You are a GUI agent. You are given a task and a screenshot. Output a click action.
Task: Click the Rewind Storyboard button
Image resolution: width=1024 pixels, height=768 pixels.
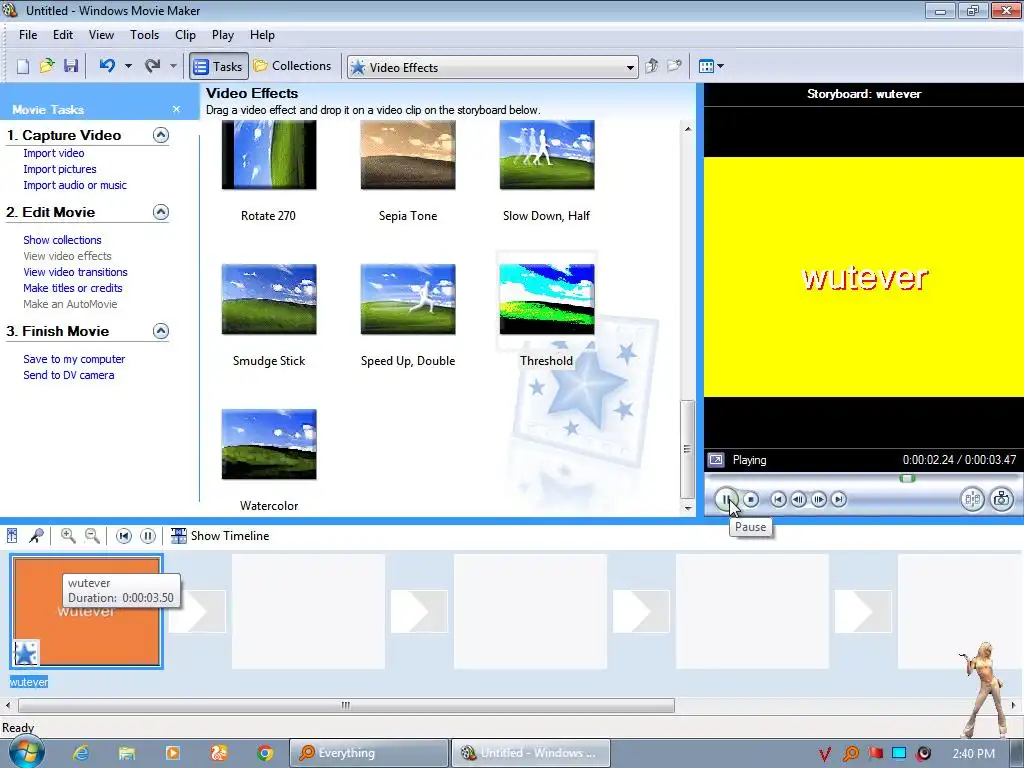(123, 536)
